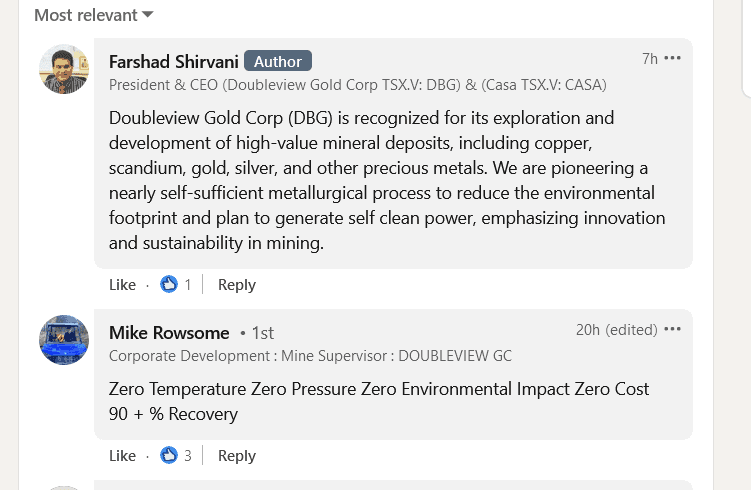View the thumbs-up reactions on Mike's comment
This screenshot has height=490, width=751.
coord(176,456)
